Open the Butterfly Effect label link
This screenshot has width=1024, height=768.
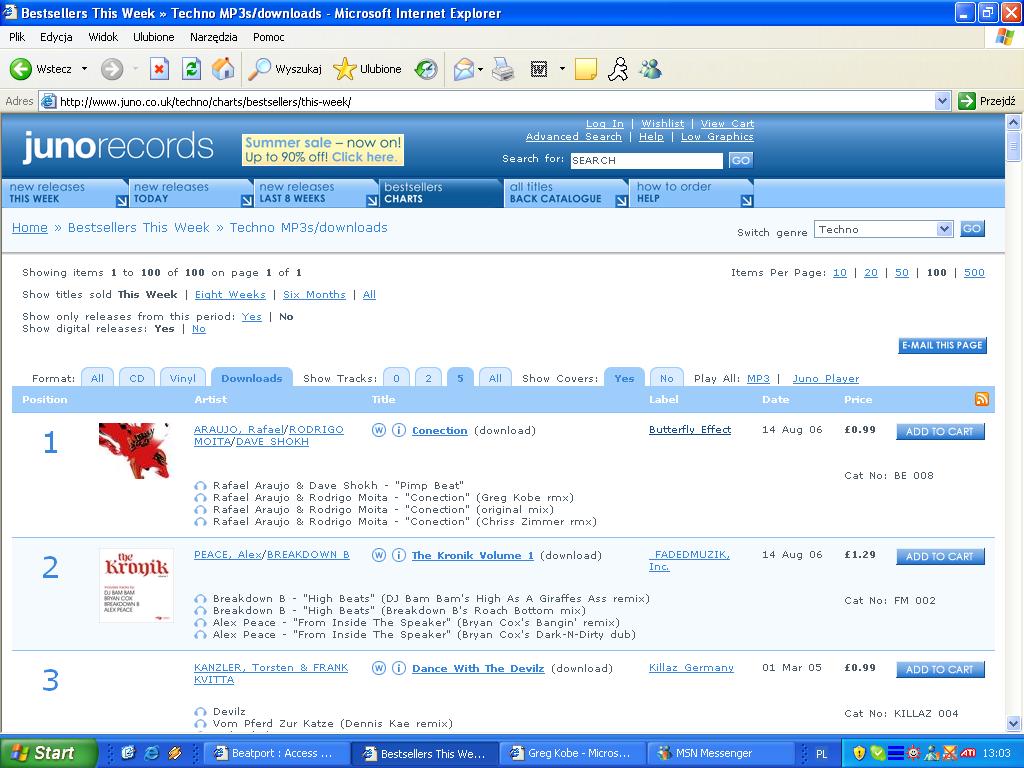[x=690, y=430]
